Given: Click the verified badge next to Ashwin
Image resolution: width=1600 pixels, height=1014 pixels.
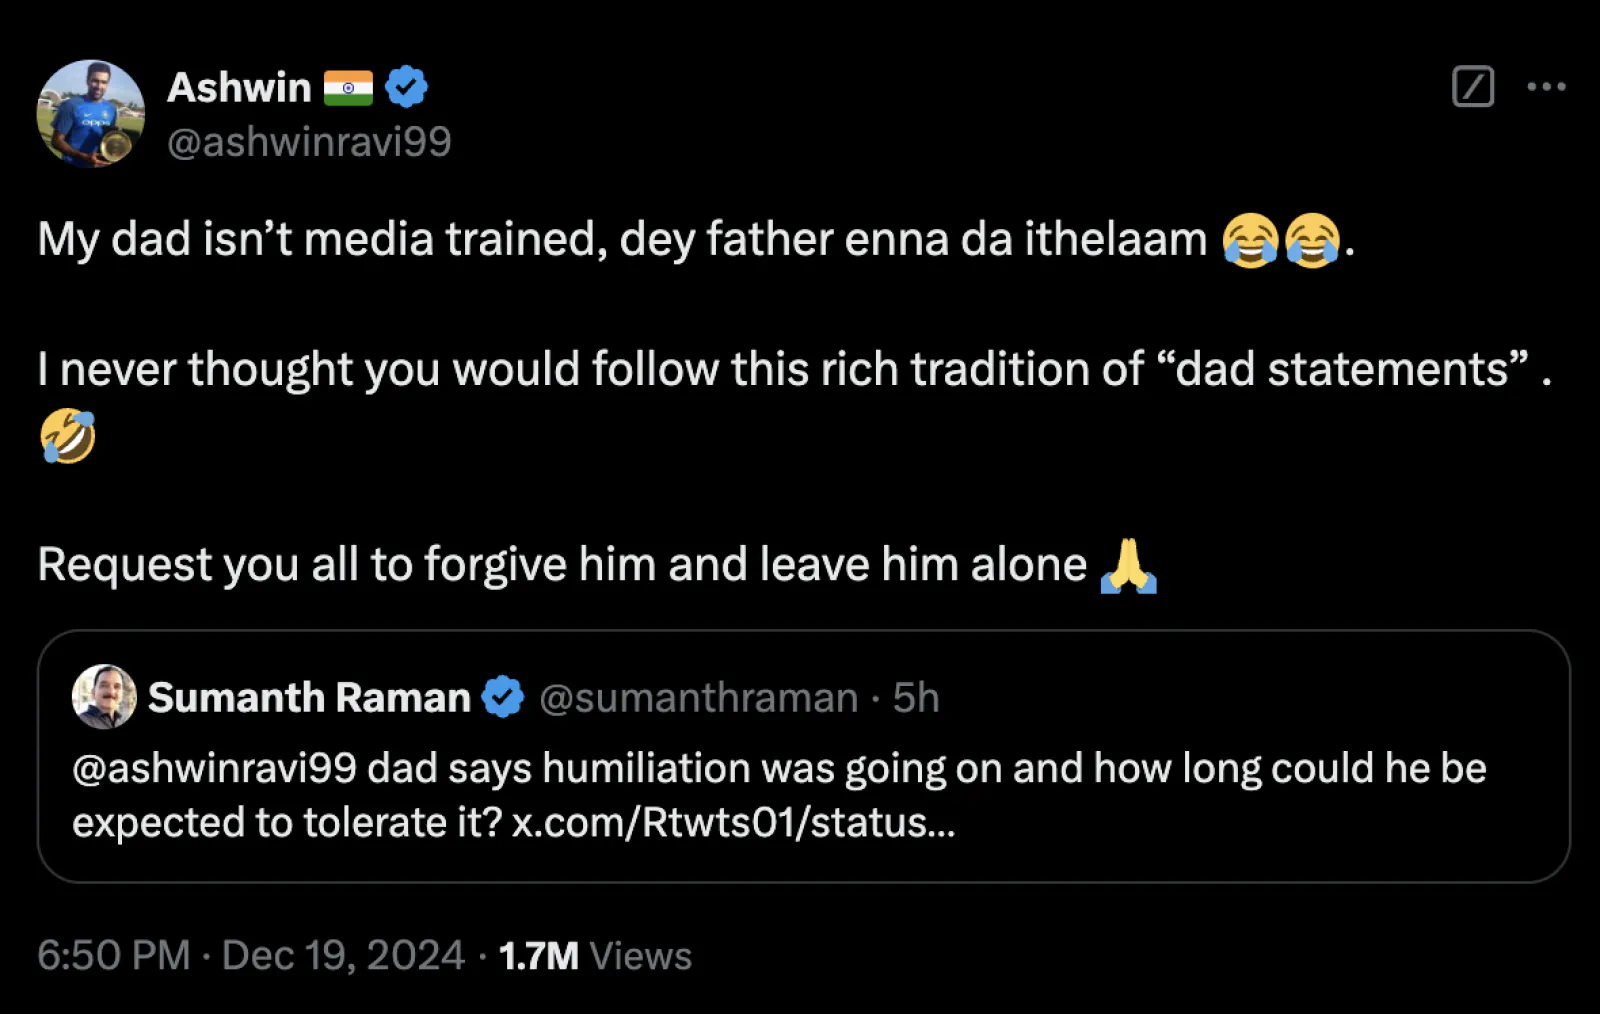Looking at the screenshot, I should 405,85.
